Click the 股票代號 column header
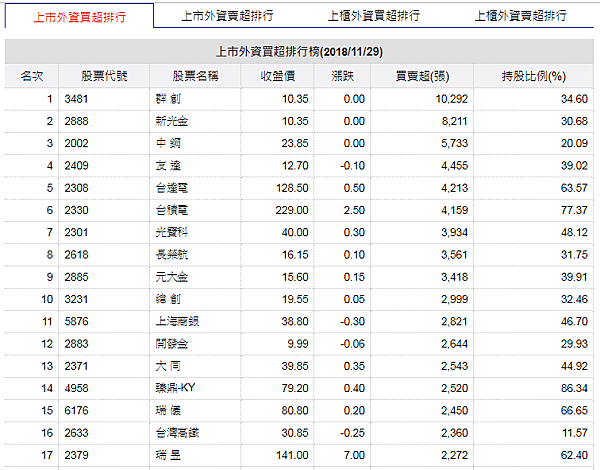Screen dimensions: 600x470 pyautogui.click(x=104, y=76)
